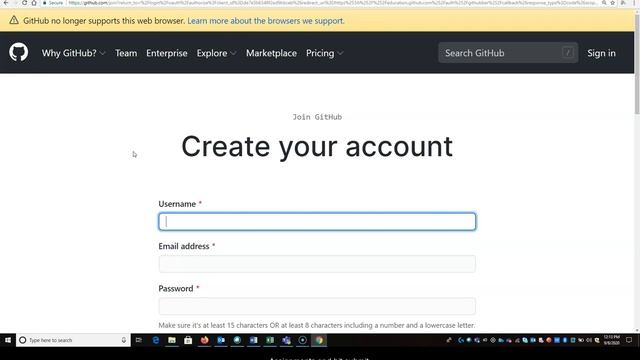The image size is (640, 360).
Task: Open Firefox from the taskbar
Action: [204, 340]
